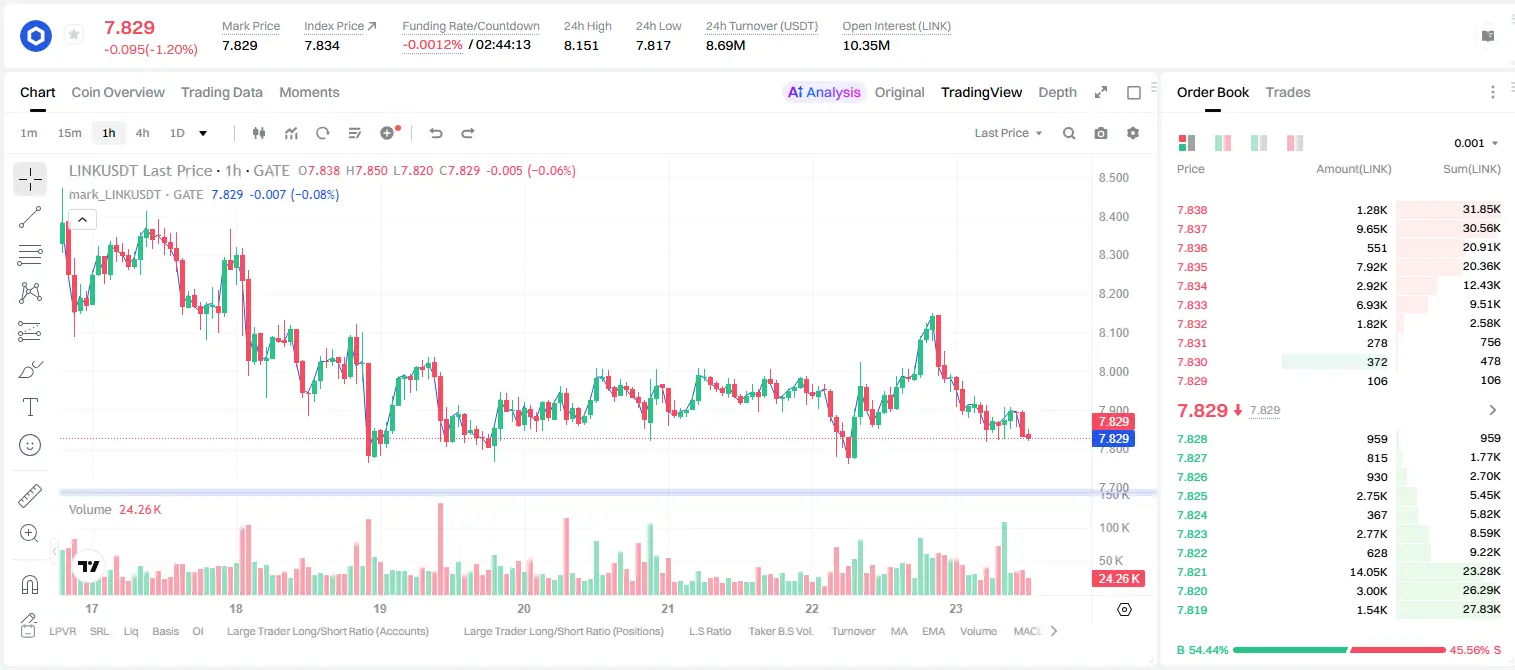The height and width of the screenshot is (670, 1515).
Task: Show only sell orders in order book
Action: (x=1294, y=143)
